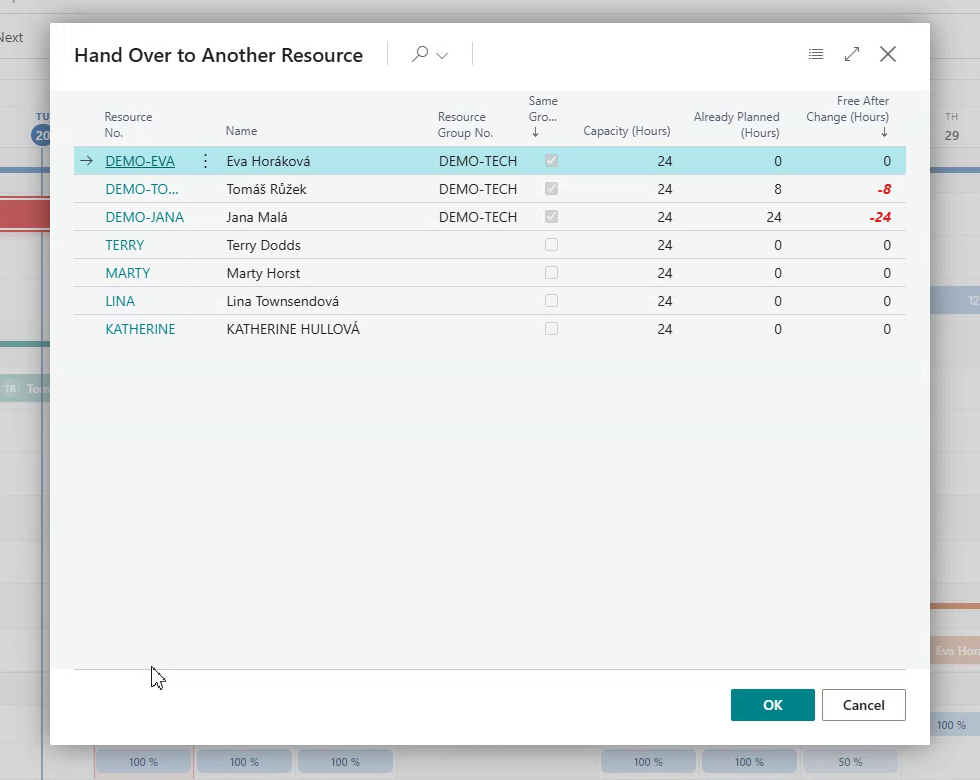980x780 pixels.
Task: Sort by the Same Gro... column header
Action: [x=542, y=116]
